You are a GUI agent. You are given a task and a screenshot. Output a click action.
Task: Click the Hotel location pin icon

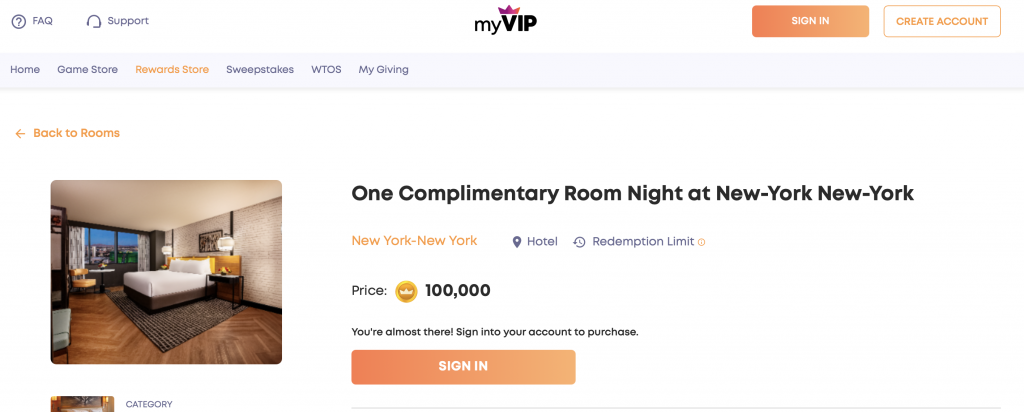[x=517, y=242]
